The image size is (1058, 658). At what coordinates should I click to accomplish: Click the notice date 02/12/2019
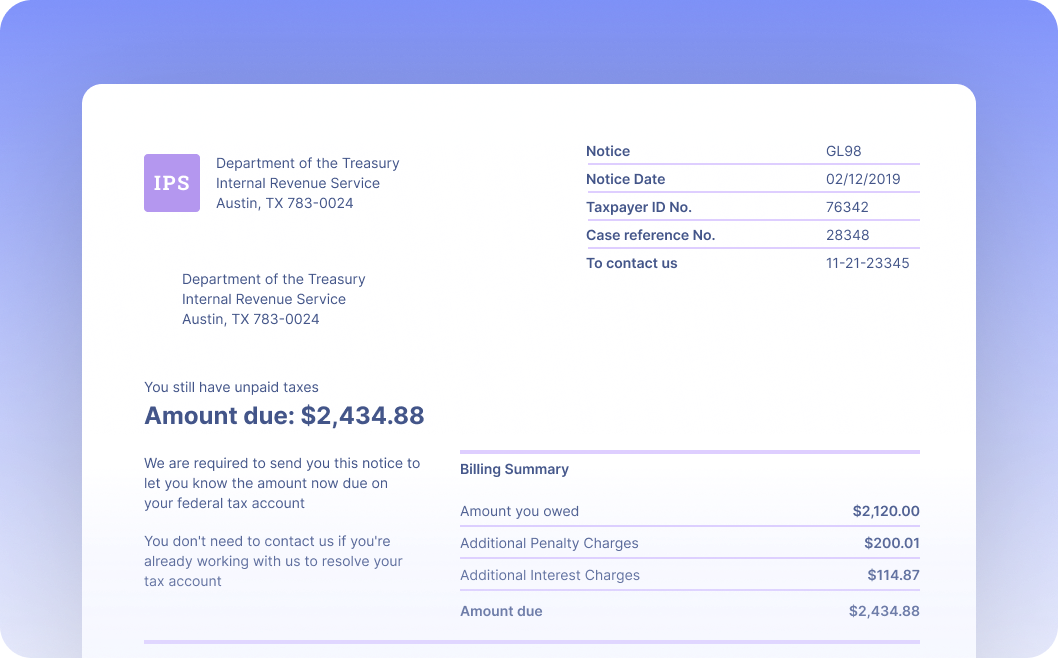point(862,179)
